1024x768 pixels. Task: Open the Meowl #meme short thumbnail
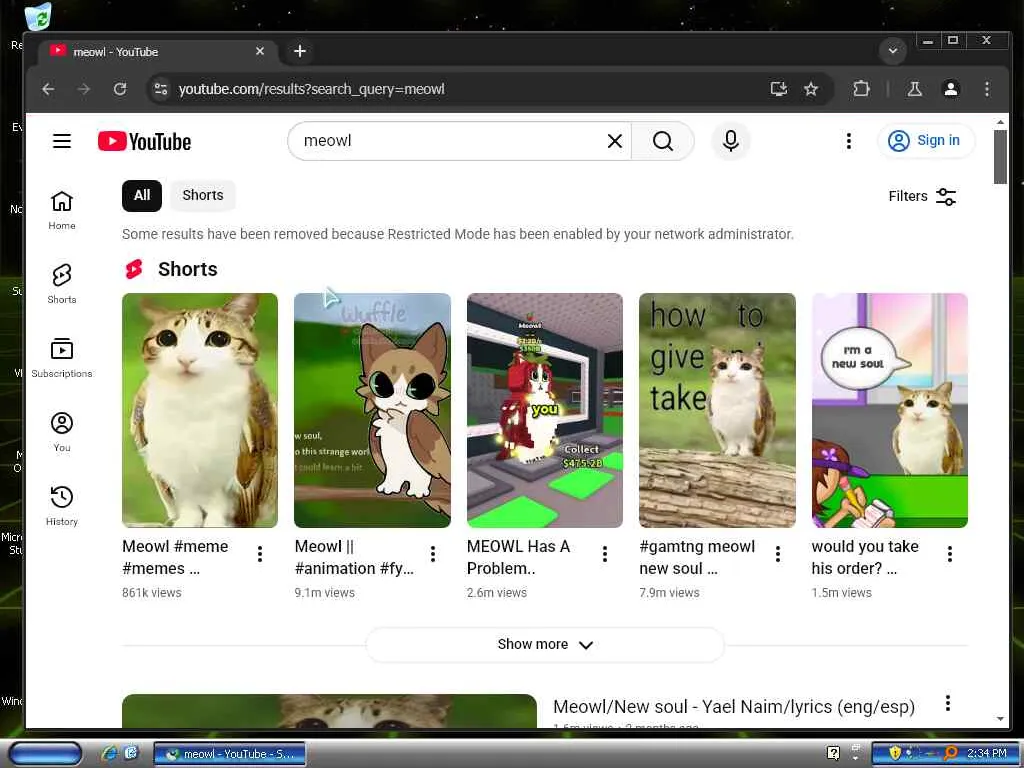[200, 410]
